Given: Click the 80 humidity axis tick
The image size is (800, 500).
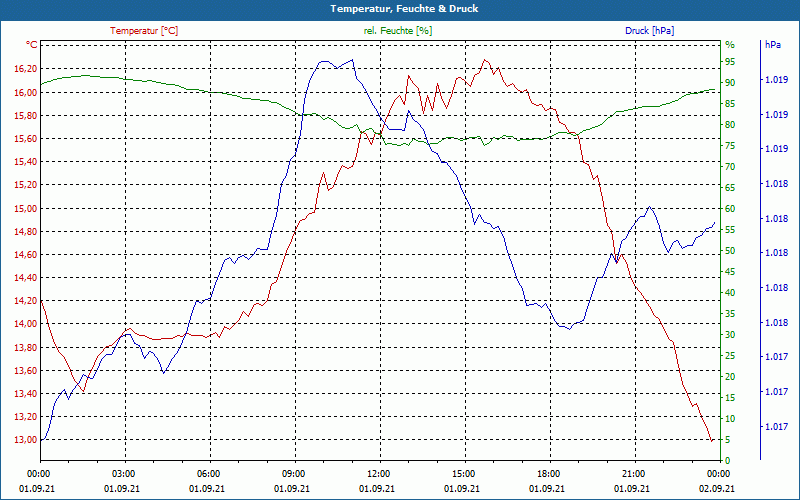Looking at the screenshot, I should pos(730,124).
